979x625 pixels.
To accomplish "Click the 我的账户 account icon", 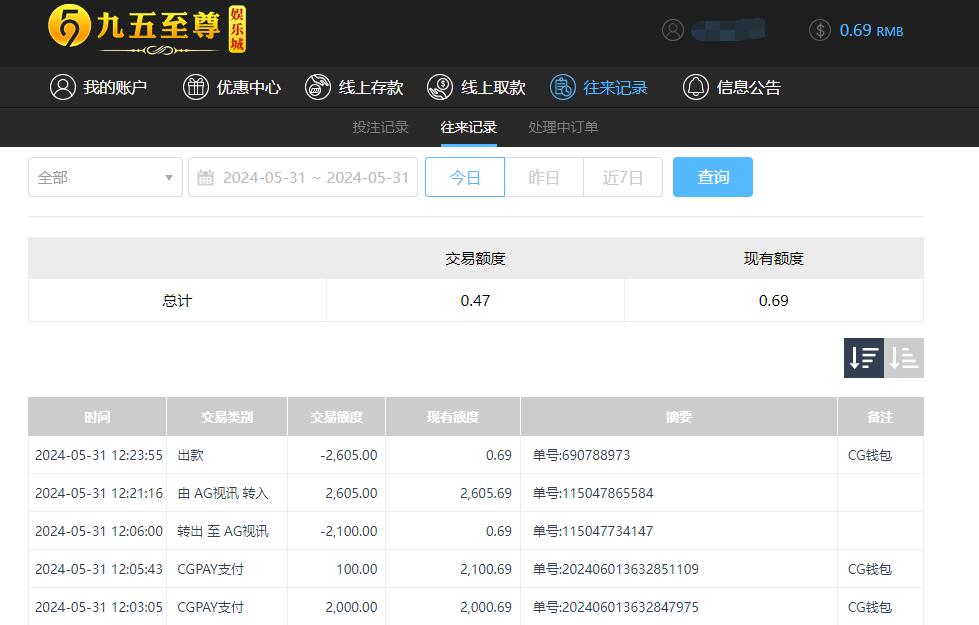I will click(61, 87).
